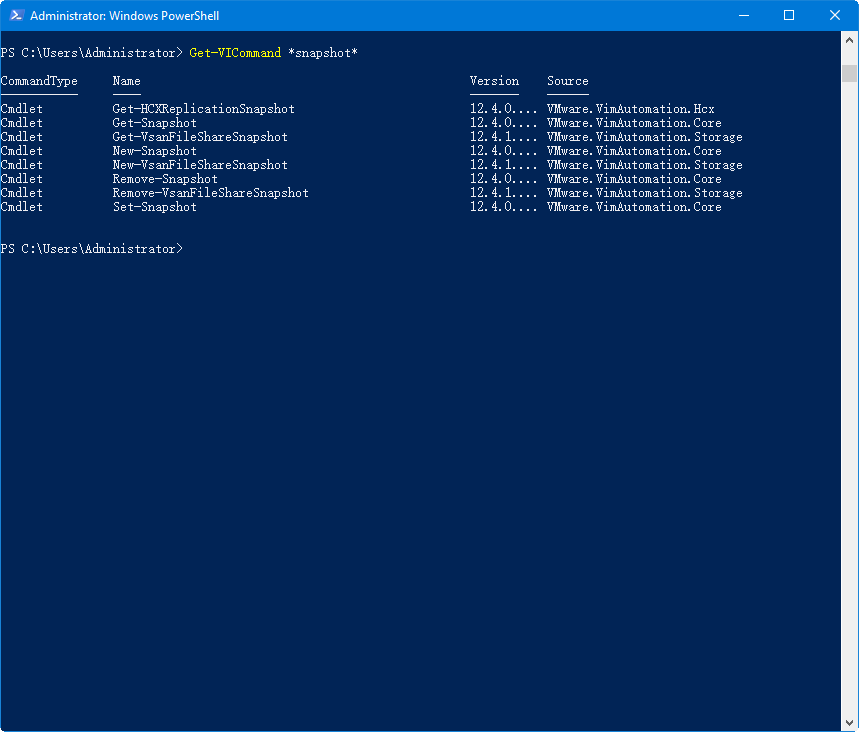Click the Version column header
The width and height of the screenshot is (859, 732).
click(x=495, y=81)
